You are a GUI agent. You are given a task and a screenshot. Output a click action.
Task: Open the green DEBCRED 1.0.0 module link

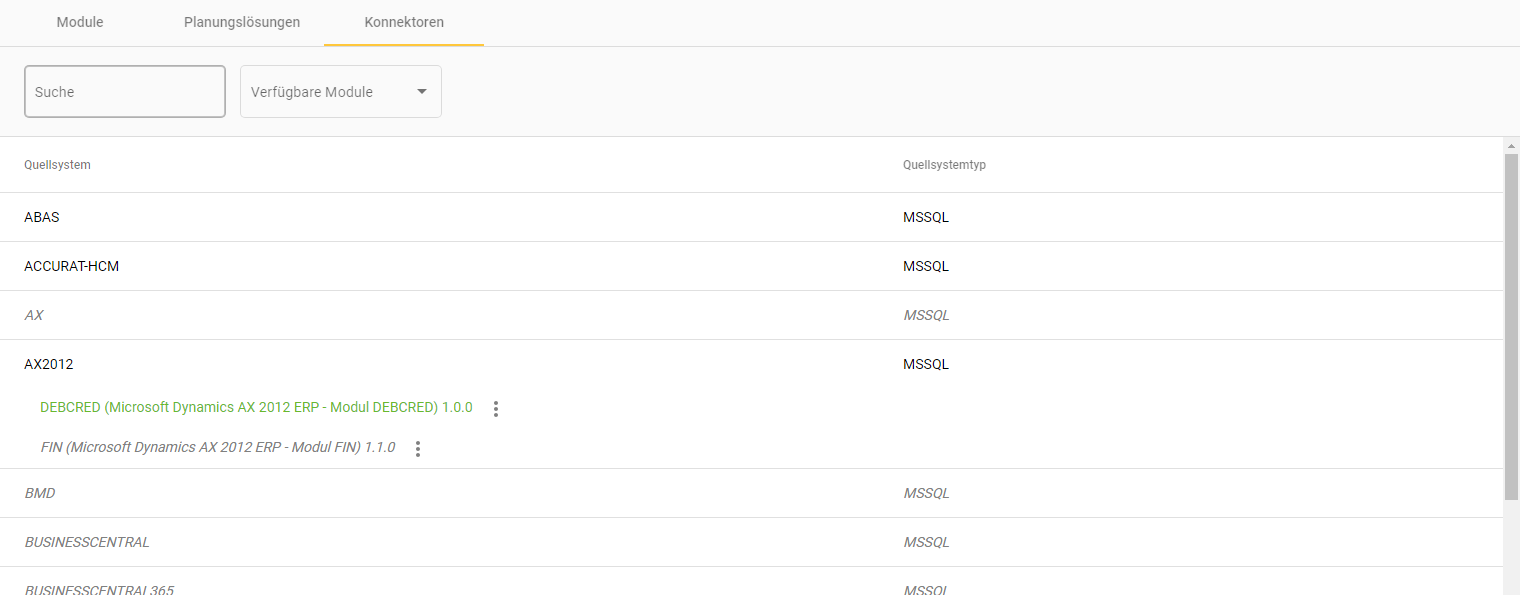pyautogui.click(x=256, y=408)
